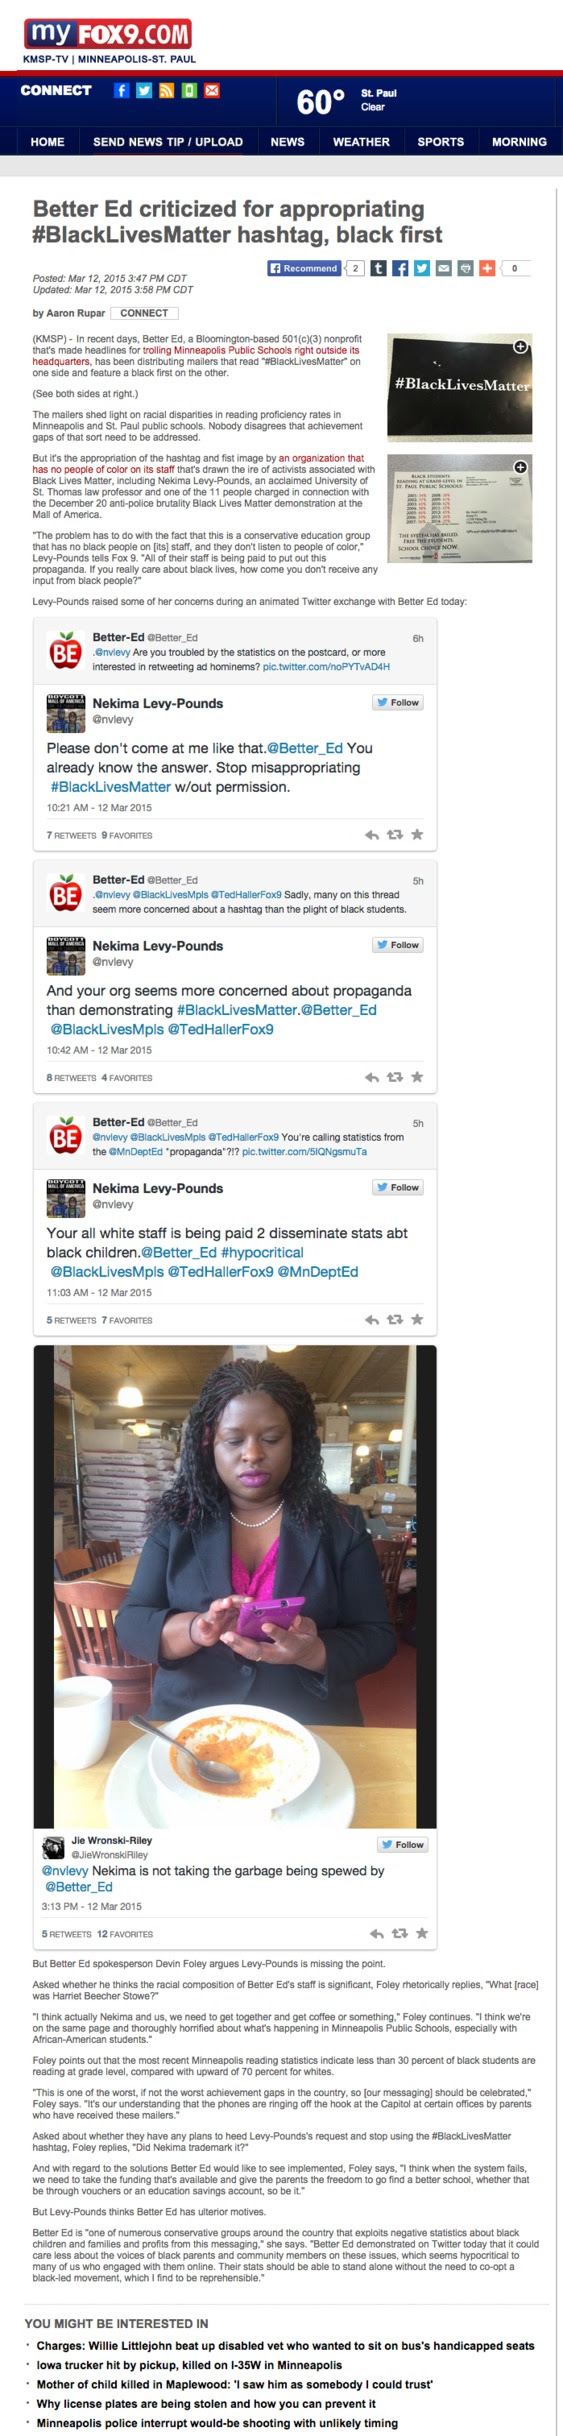Screen dimensions: 563x2436
Task: Open the RSS feed icon in header
Action: click(167, 90)
